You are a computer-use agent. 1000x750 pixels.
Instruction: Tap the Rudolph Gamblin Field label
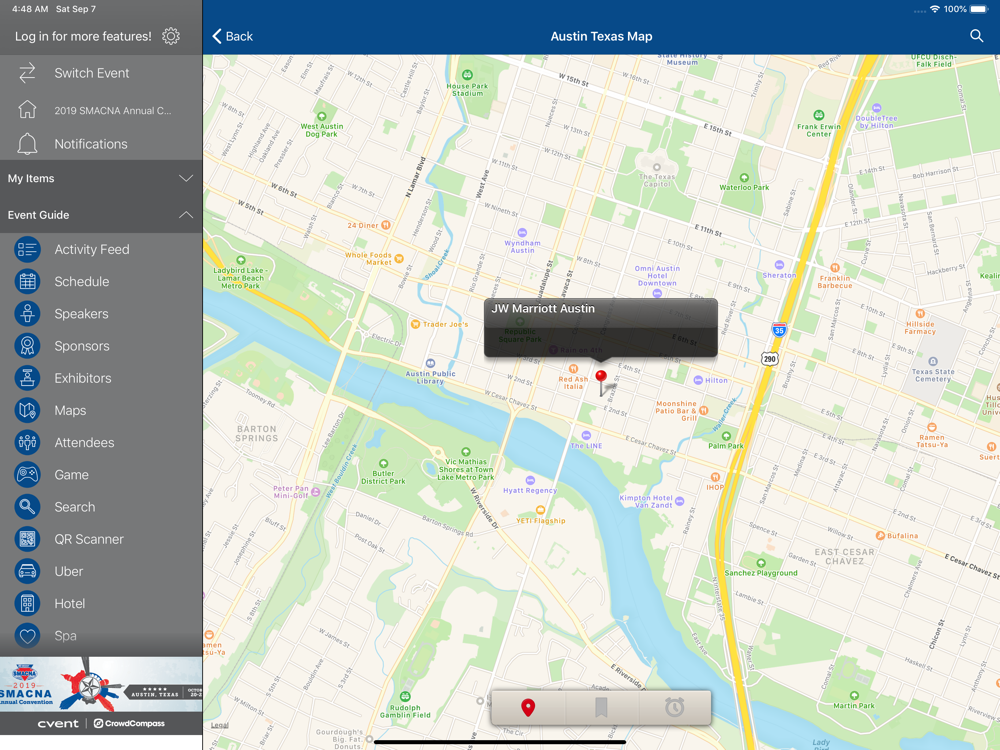(x=405, y=711)
